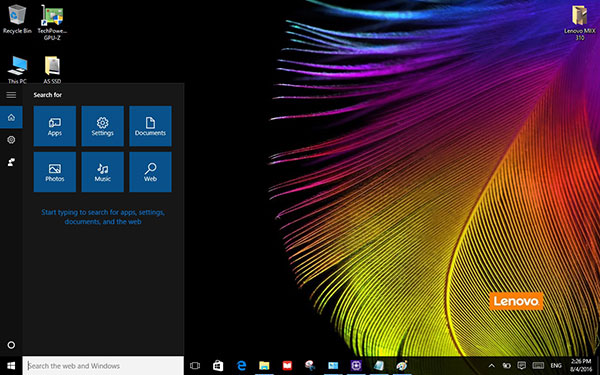Open File Explorer from the taskbar
The height and width of the screenshot is (375, 600).
click(264, 366)
